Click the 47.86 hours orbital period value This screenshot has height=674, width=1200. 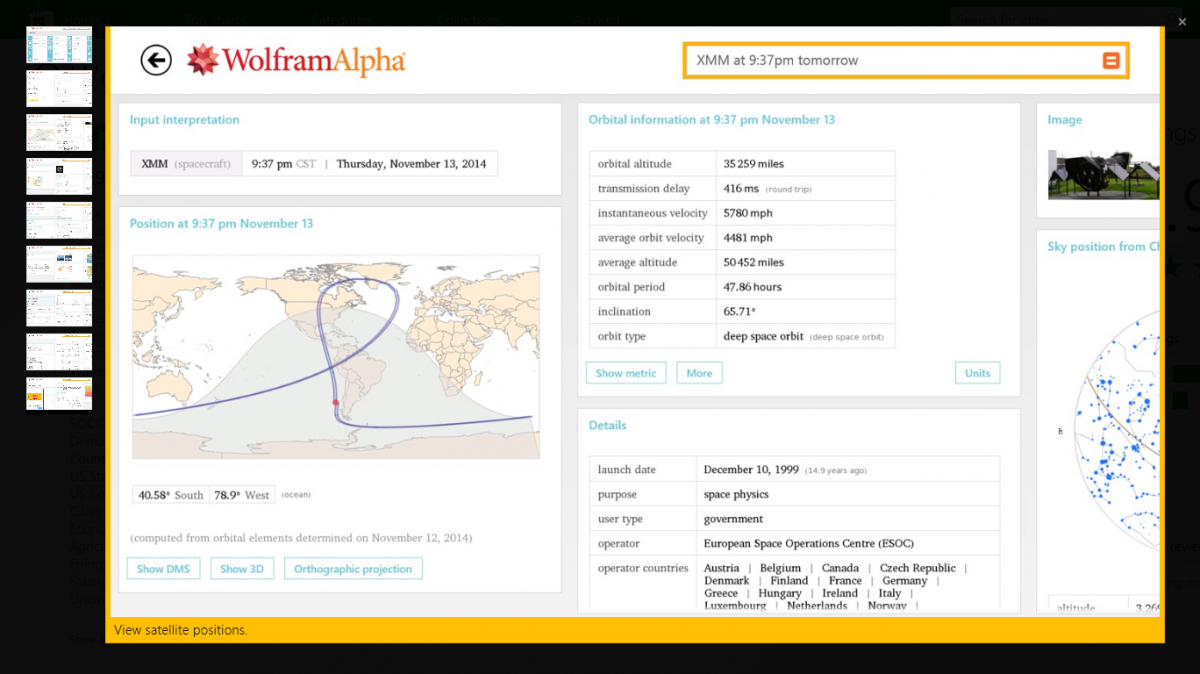click(x=752, y=287)
